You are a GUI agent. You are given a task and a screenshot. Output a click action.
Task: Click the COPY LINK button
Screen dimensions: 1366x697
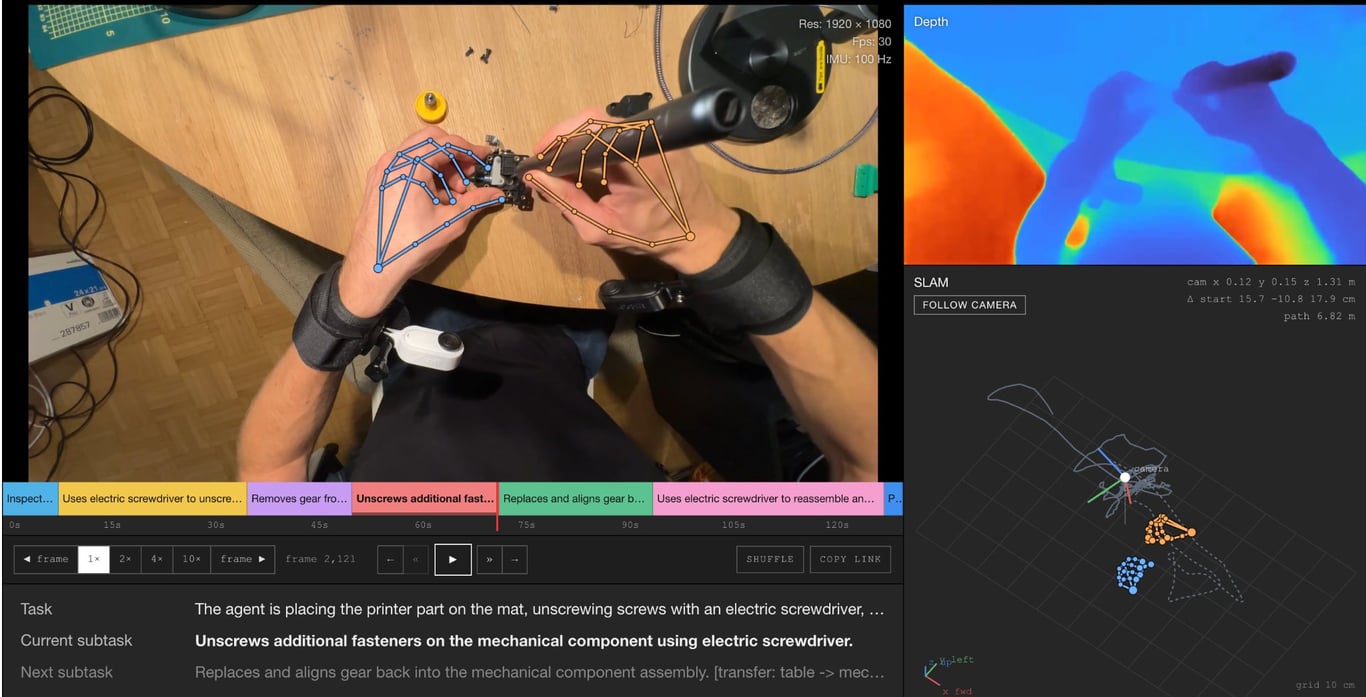point(851,559)
